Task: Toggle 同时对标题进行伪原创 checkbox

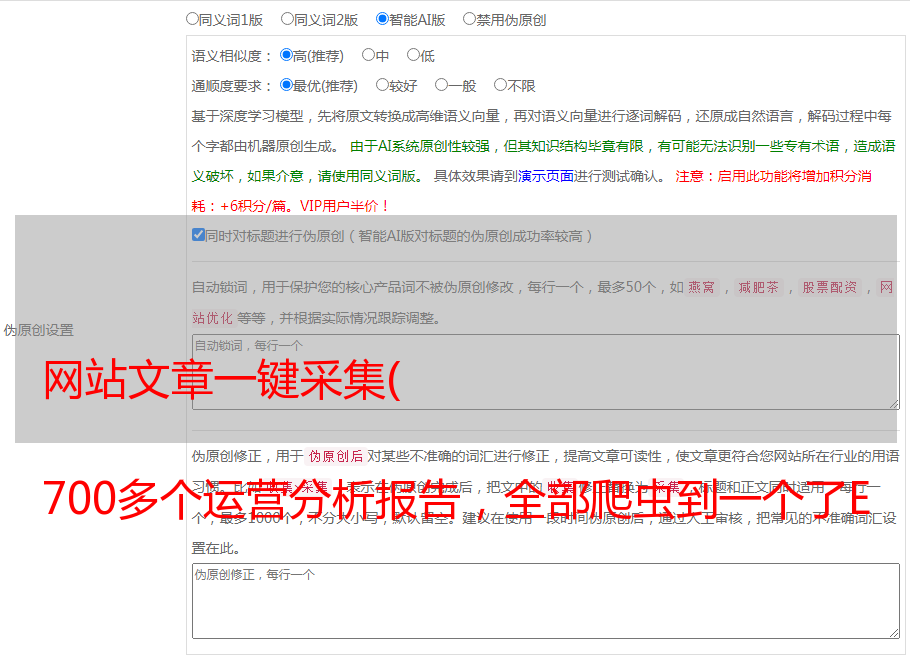Action: click(198, 235)
